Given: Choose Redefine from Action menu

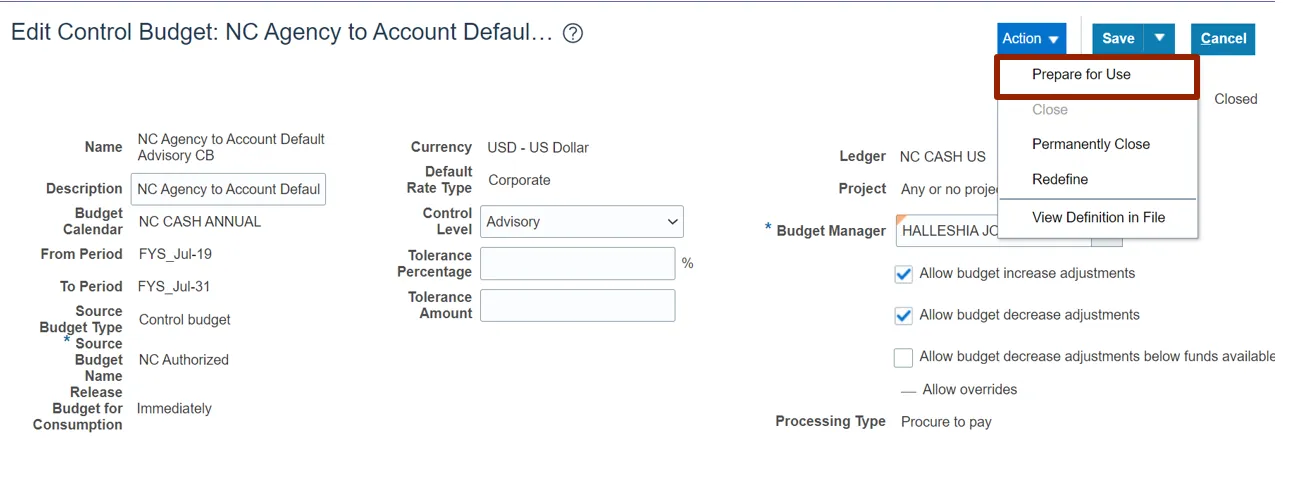Looking at the screenshot, I should pos(1059,179).
